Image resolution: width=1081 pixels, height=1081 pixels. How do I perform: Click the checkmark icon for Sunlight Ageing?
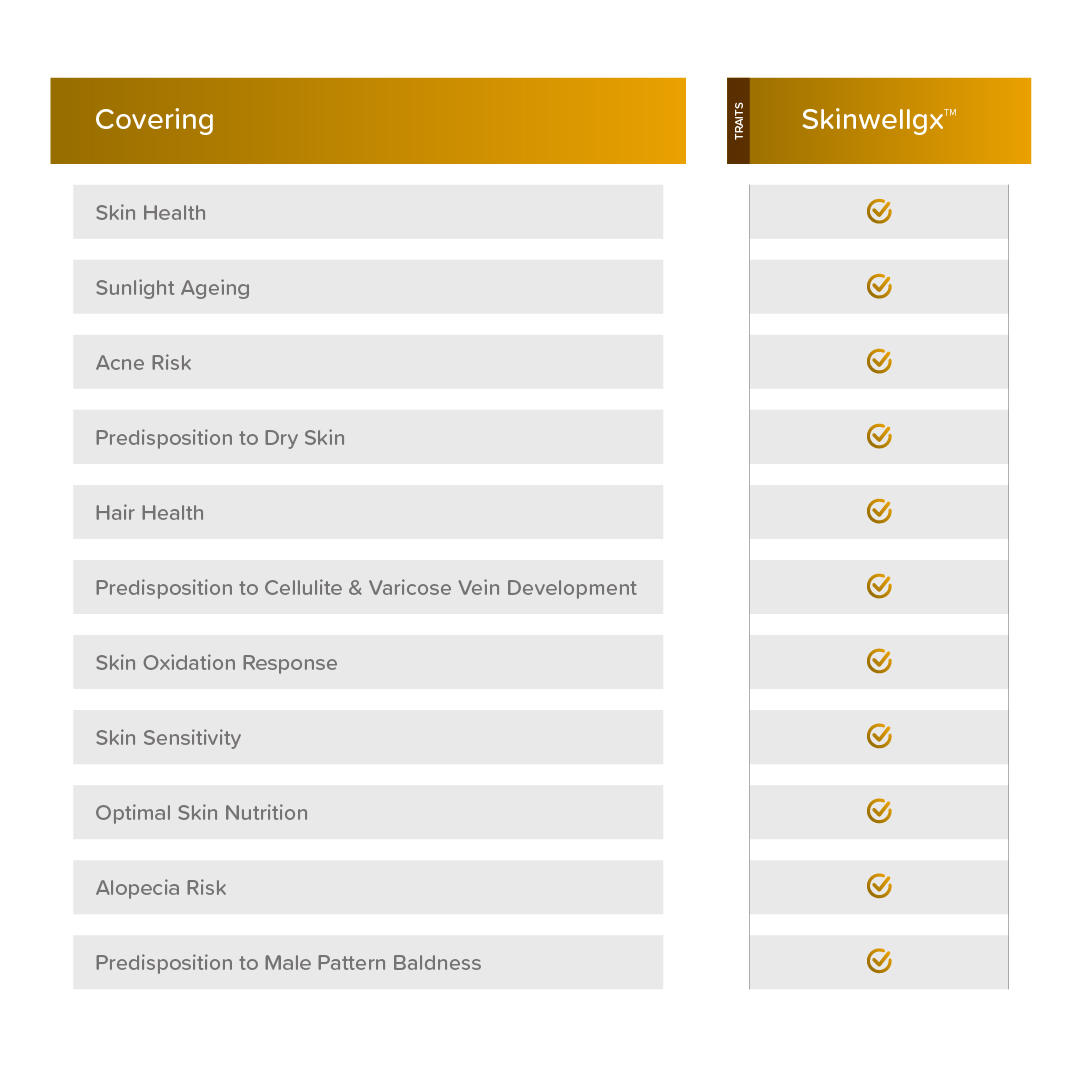(x=879, y=286)
